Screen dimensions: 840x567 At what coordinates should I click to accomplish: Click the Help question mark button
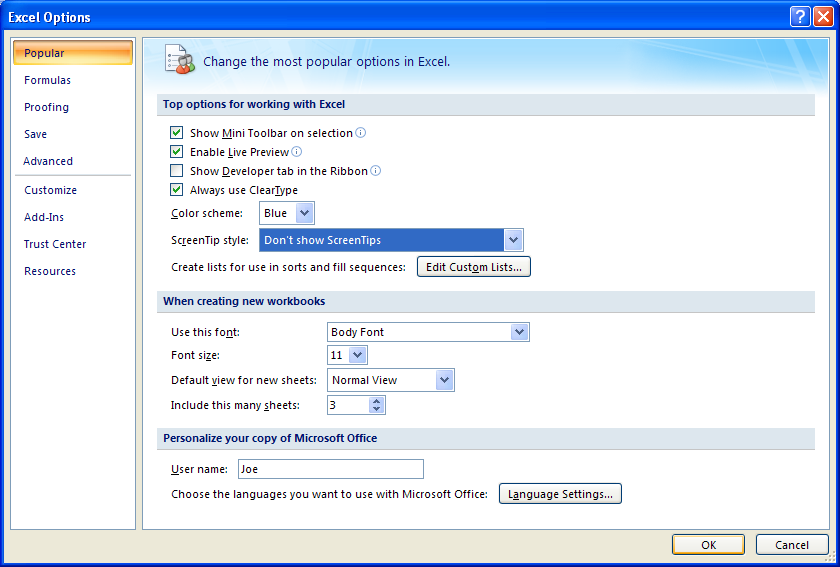click(x=799, y=17)
